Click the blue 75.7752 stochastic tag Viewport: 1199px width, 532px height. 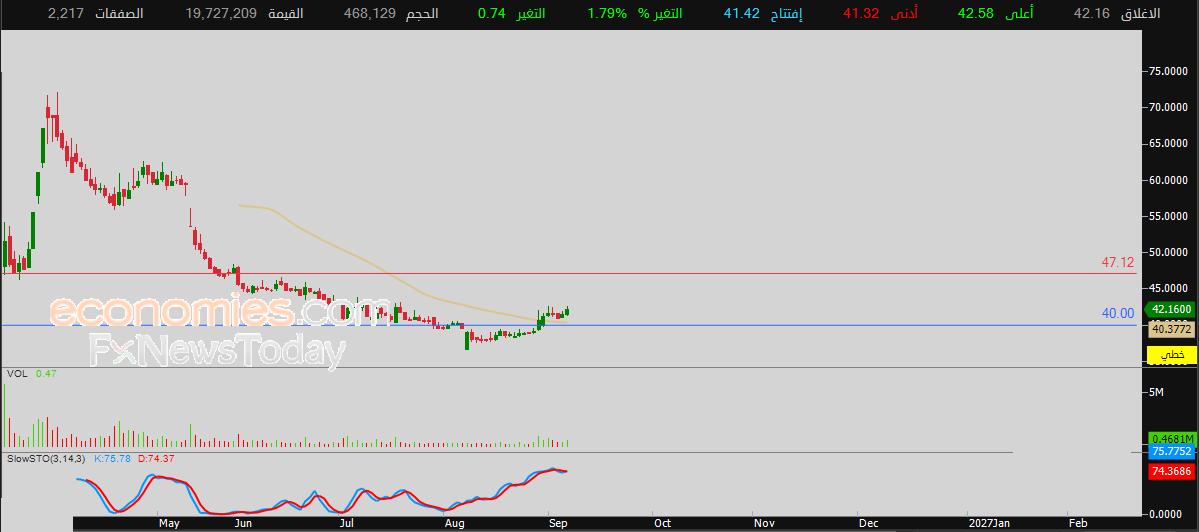tap(1171, 452)
